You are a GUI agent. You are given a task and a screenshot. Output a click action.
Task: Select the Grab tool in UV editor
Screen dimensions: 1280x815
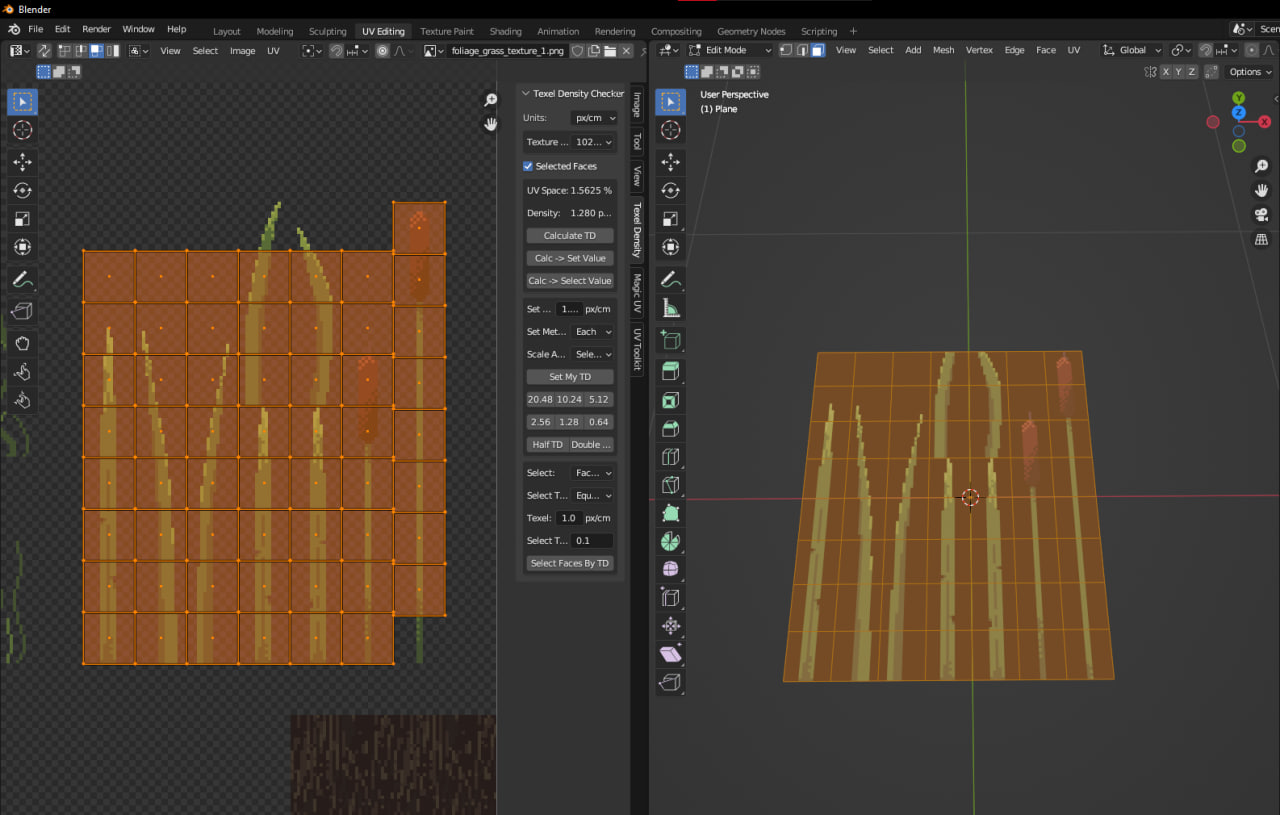pyautogui.click(x=22, y=343)
